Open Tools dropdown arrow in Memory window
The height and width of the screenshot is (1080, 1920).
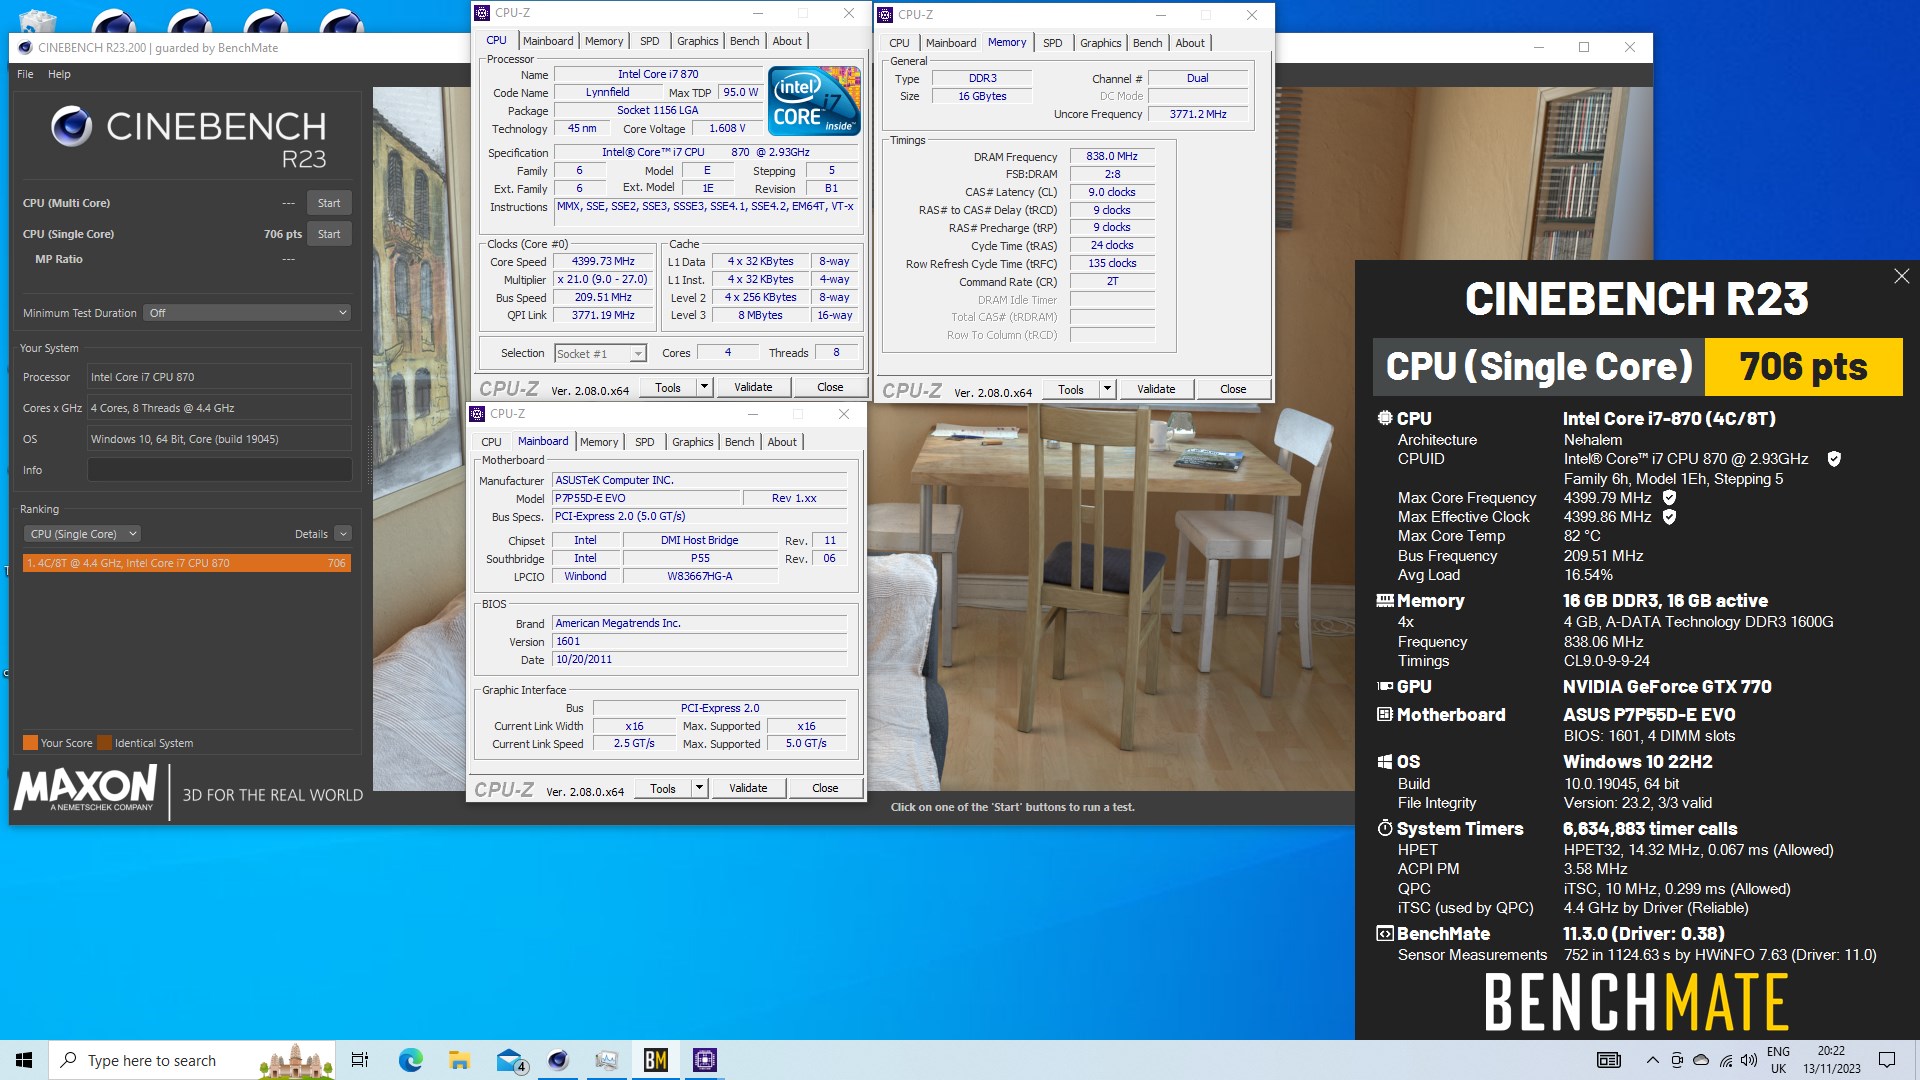[x=1107, y=389]
